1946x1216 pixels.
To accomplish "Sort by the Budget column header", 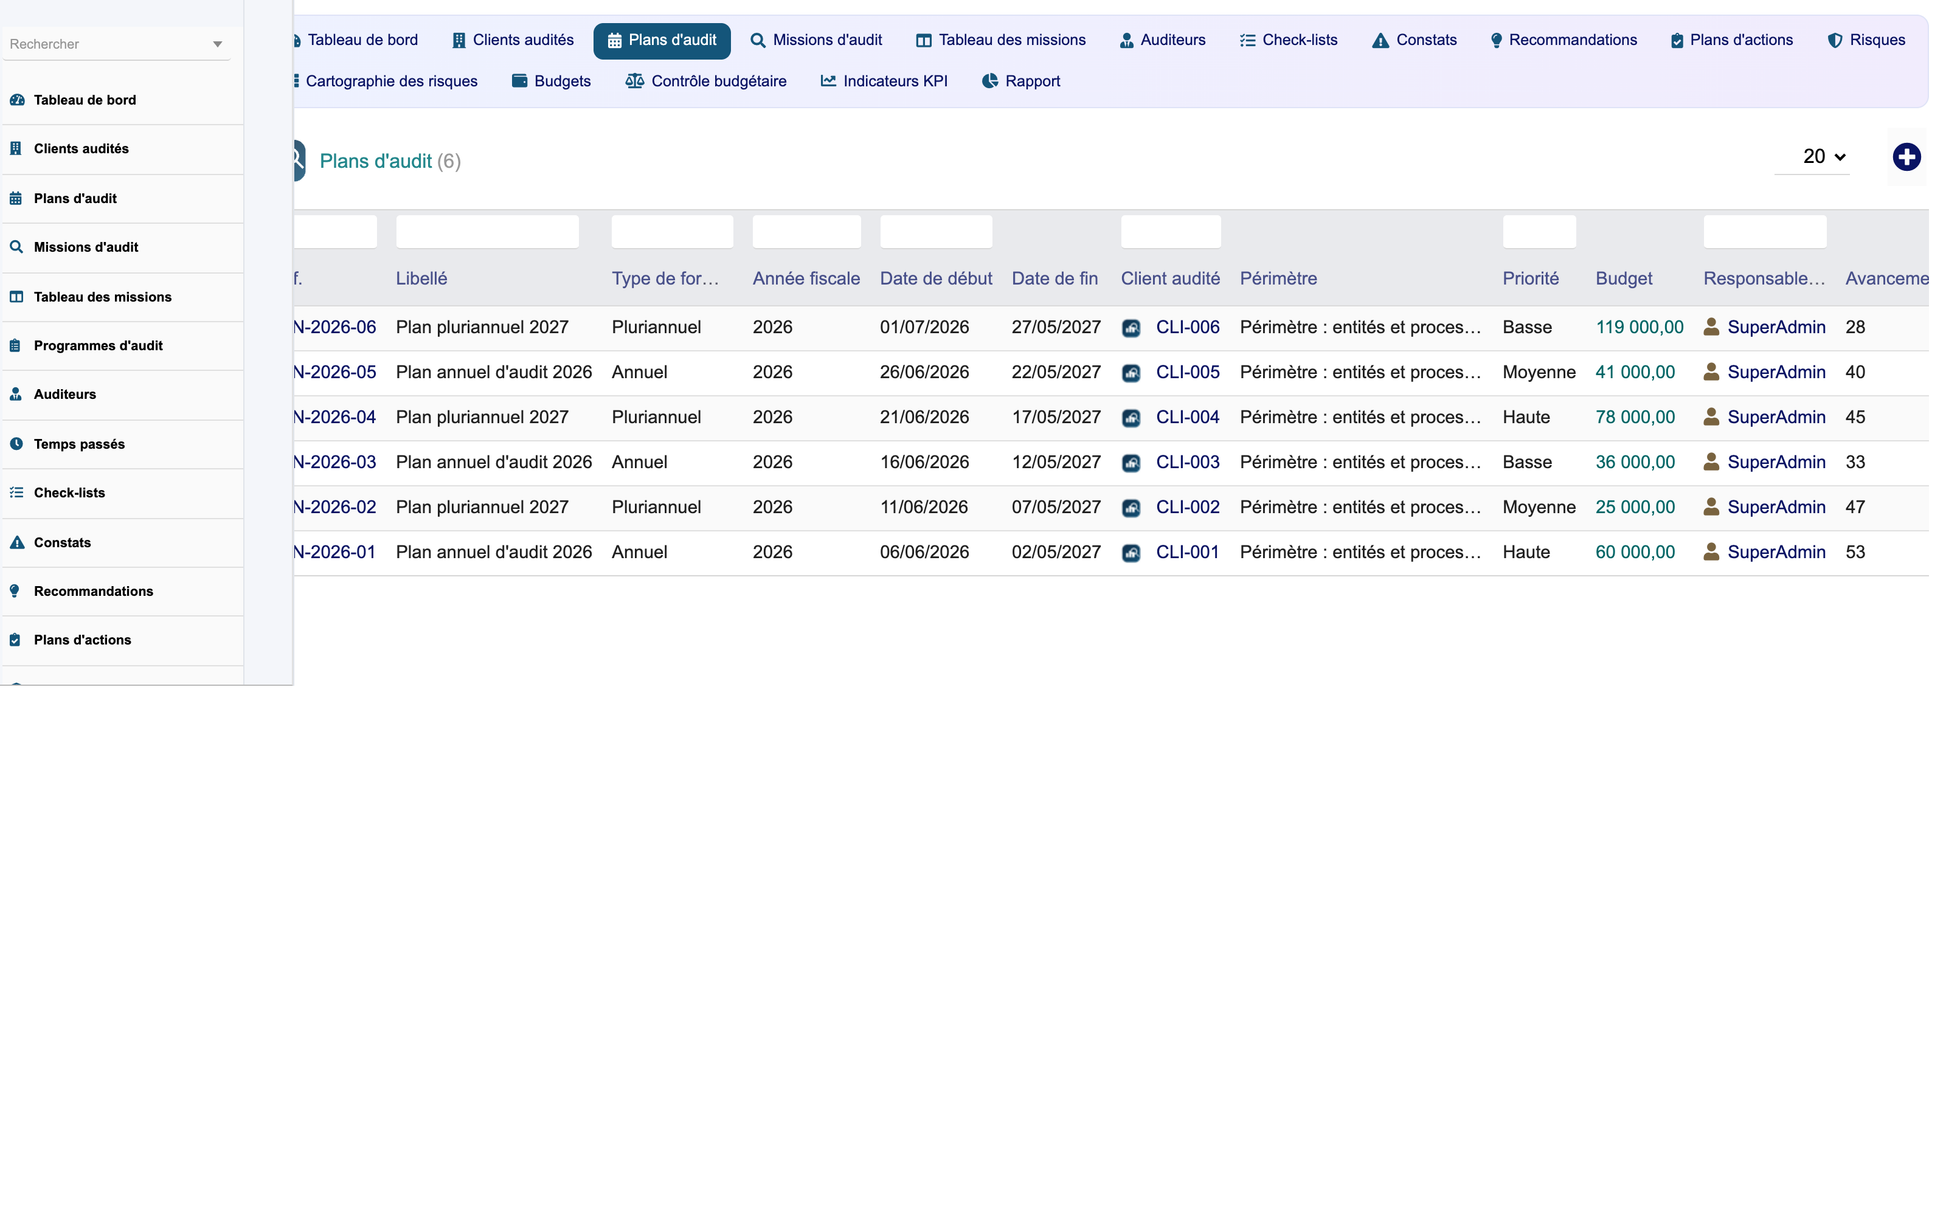I will click(1623, 278).
